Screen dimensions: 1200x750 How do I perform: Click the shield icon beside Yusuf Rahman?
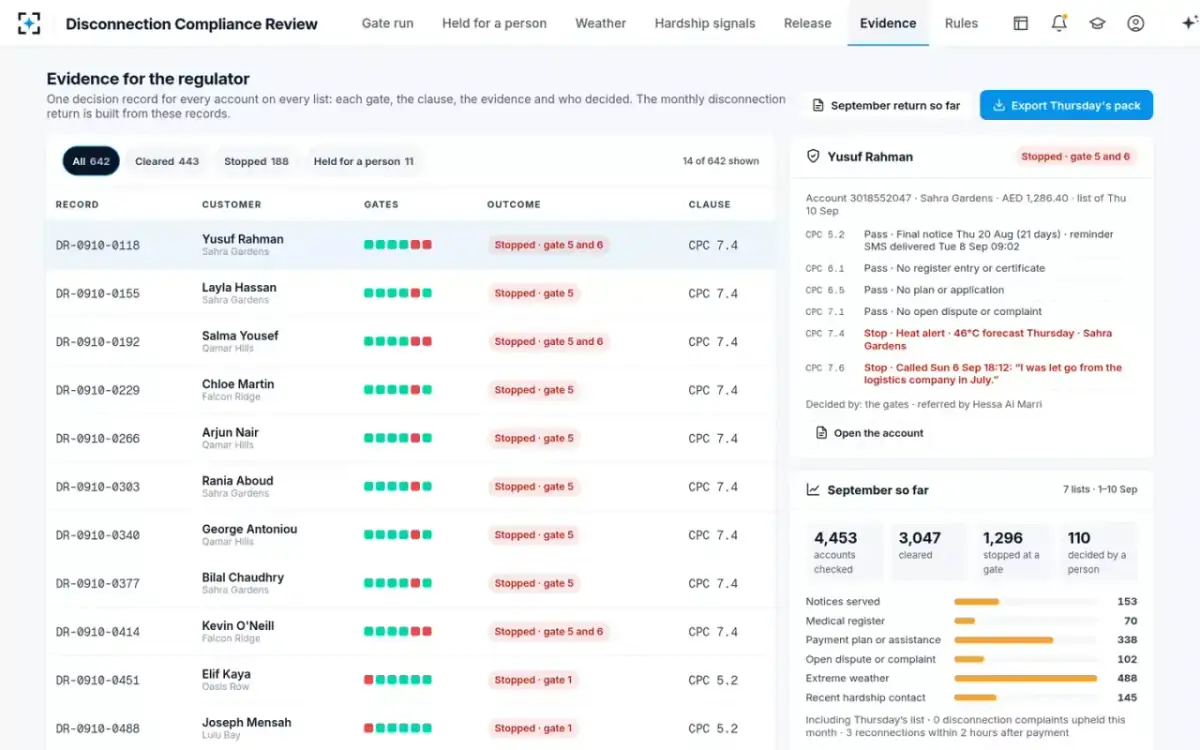[813, 156]
